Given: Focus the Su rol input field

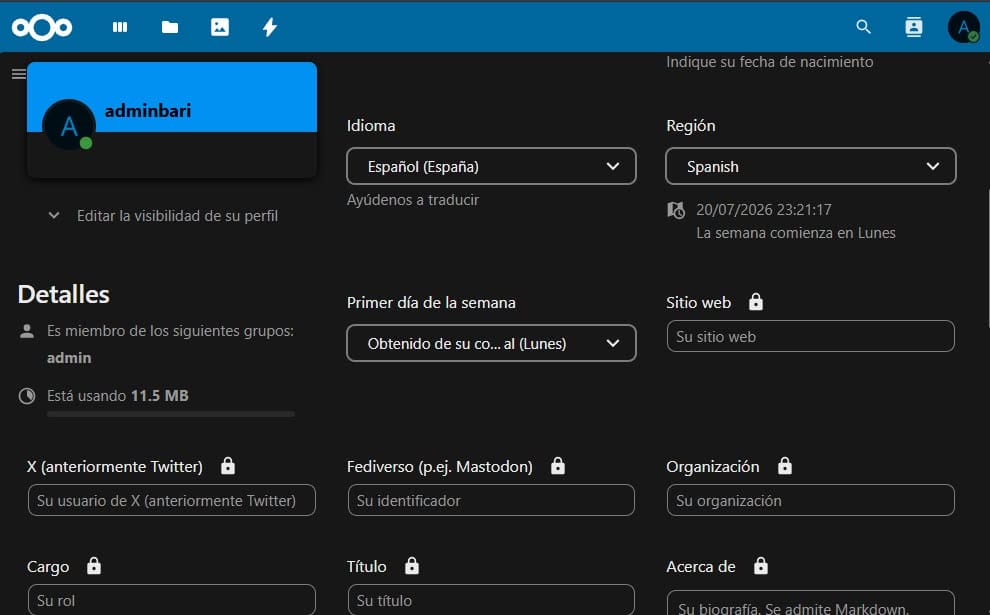Looking at the screenshot, I should (172, 600).
